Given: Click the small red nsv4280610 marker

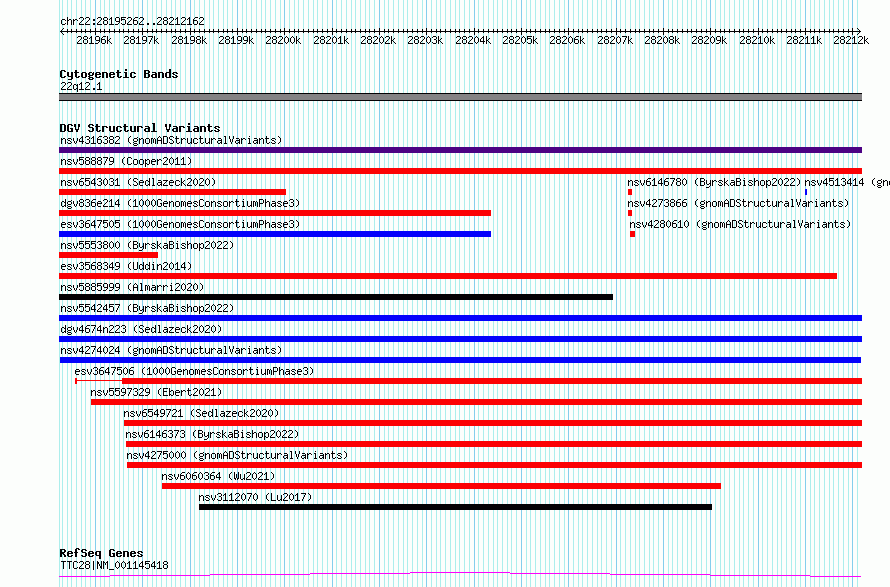Looking at the screenshot, I should pyautogui.click(x=632, y=234).
